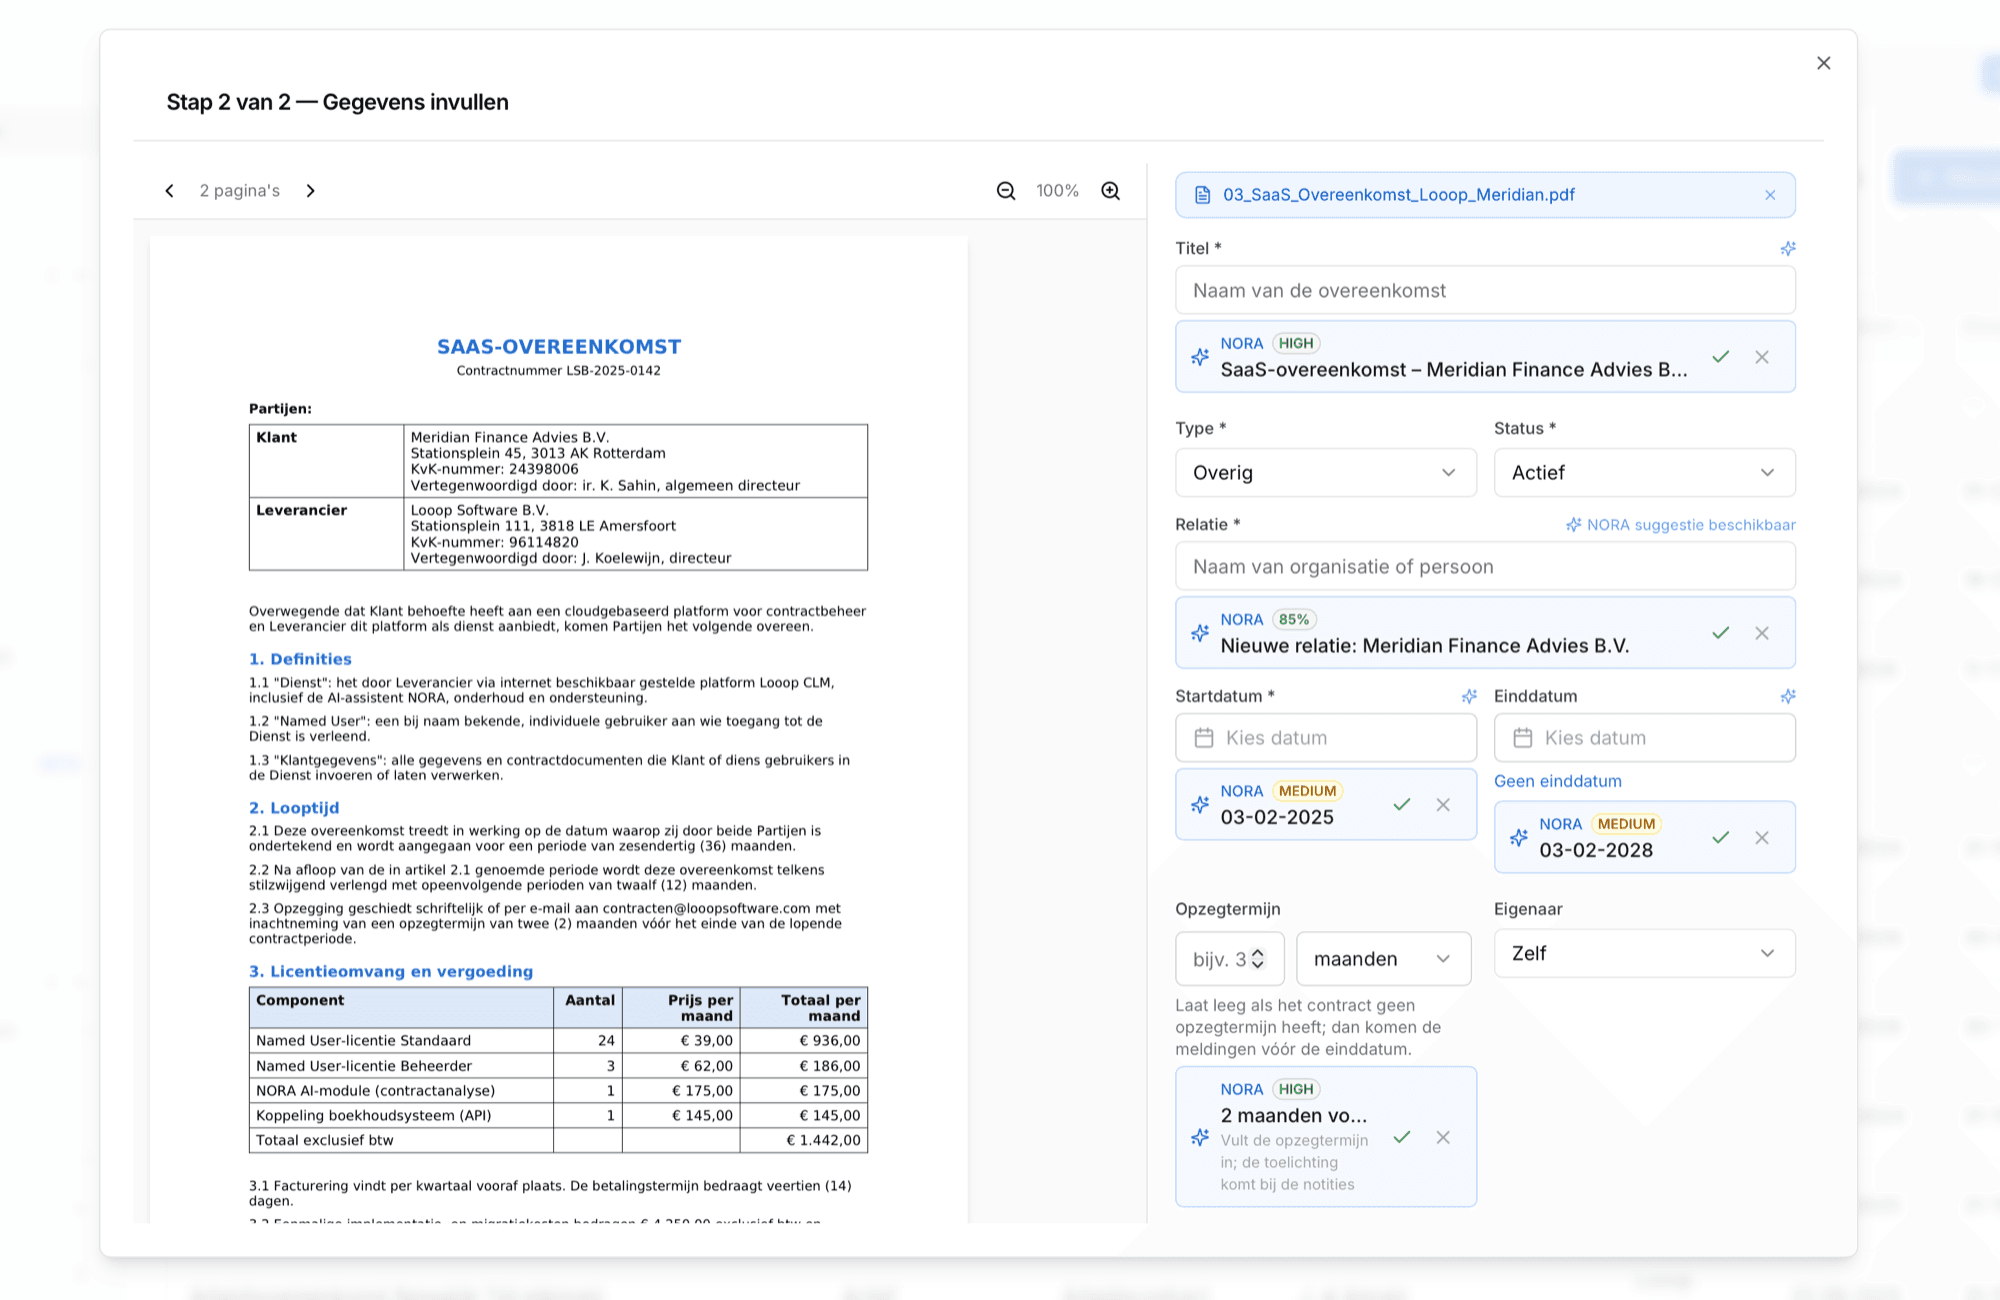Click contract number LSB-2025-0142 text
This screenshot has height=1300, width=2000.
tap(558, 371)
